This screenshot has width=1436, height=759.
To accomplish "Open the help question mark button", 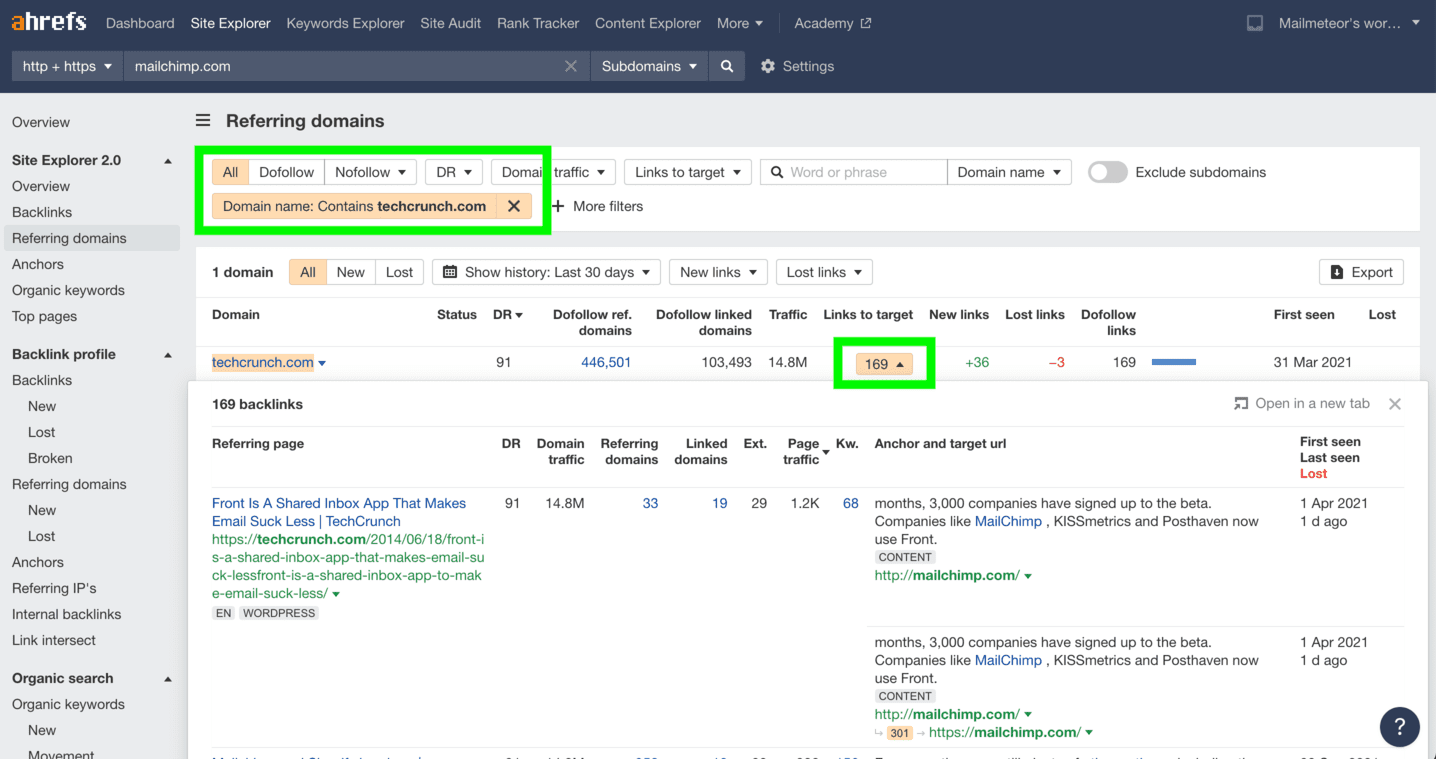I will 1399,727.
